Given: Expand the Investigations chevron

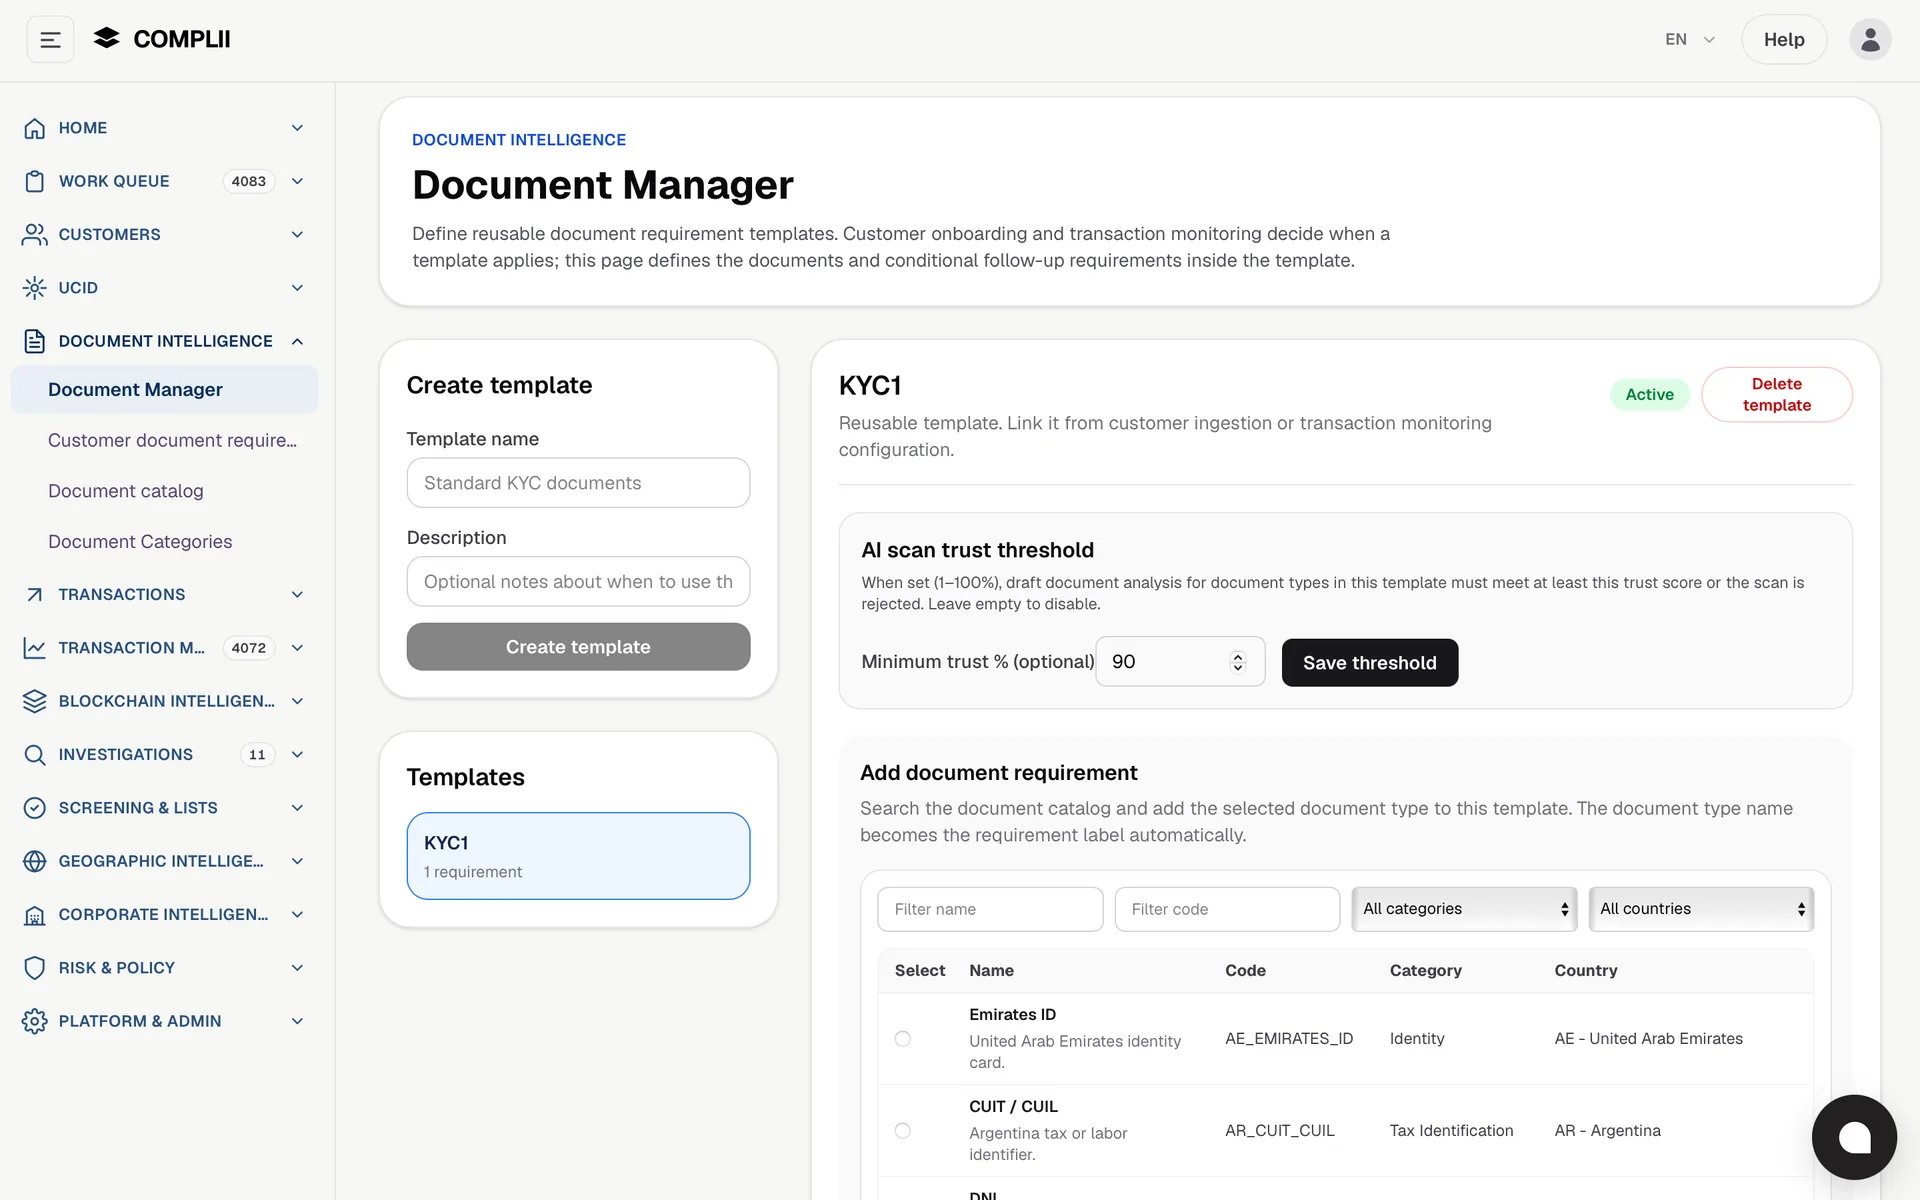Looking at the screenshot, I should pos(297,754).
